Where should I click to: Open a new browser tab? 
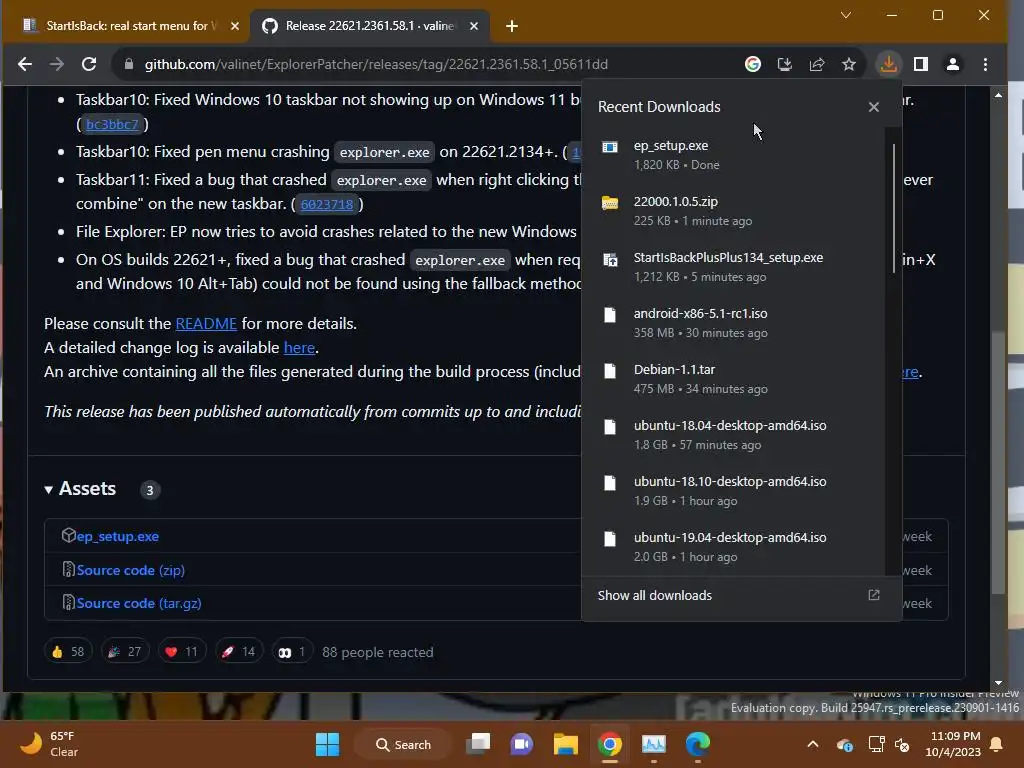(x=512, y=26)
